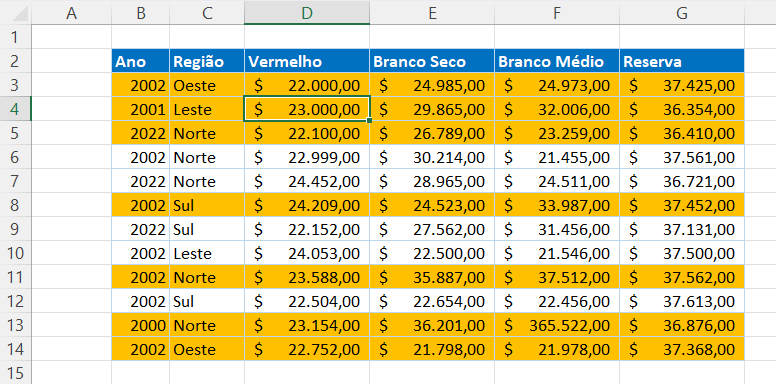The width and height of the screenshot is (776, 384).
Task: Select cell with value 23.154,00
Action: [307, 325]
